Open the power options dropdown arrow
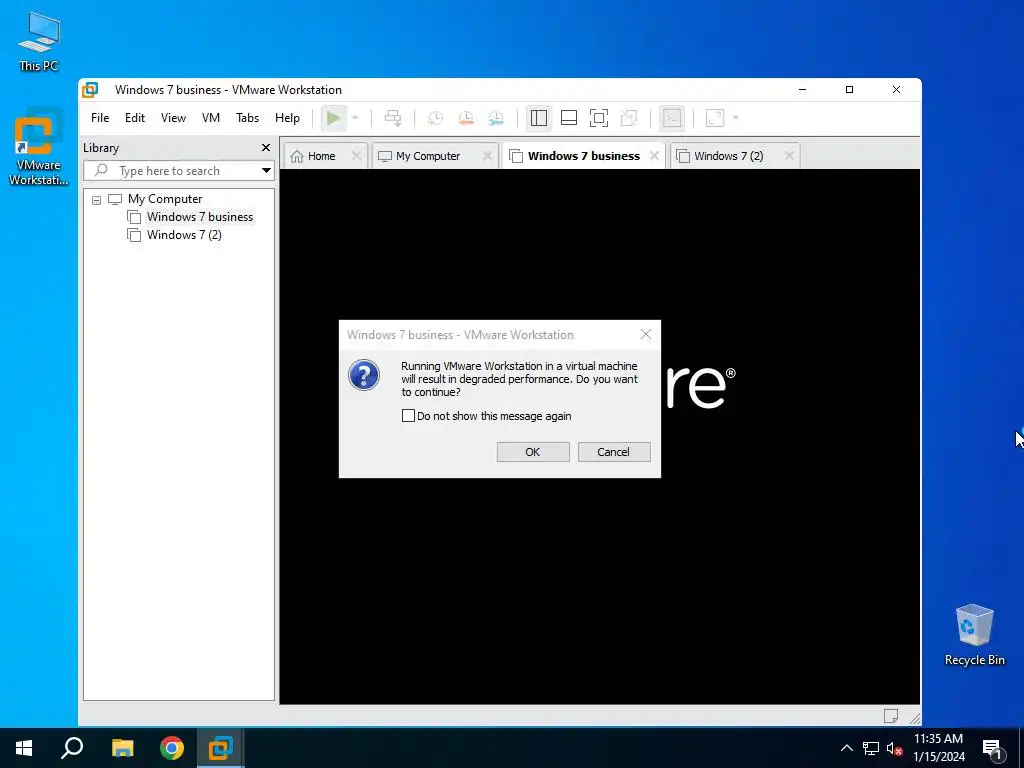1024x768 pixels. (355, 118)
